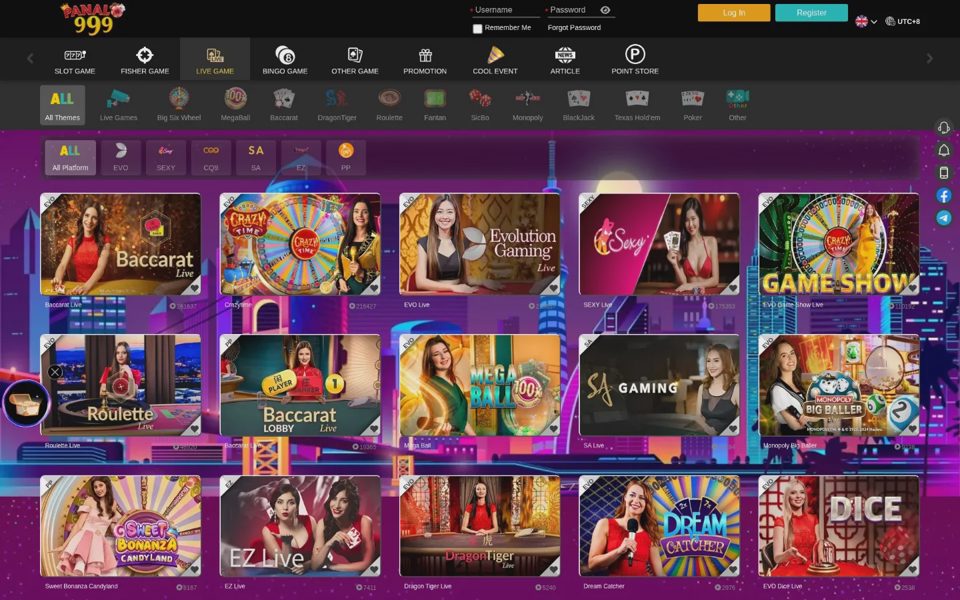Open the Point Store

coord(635,60)
